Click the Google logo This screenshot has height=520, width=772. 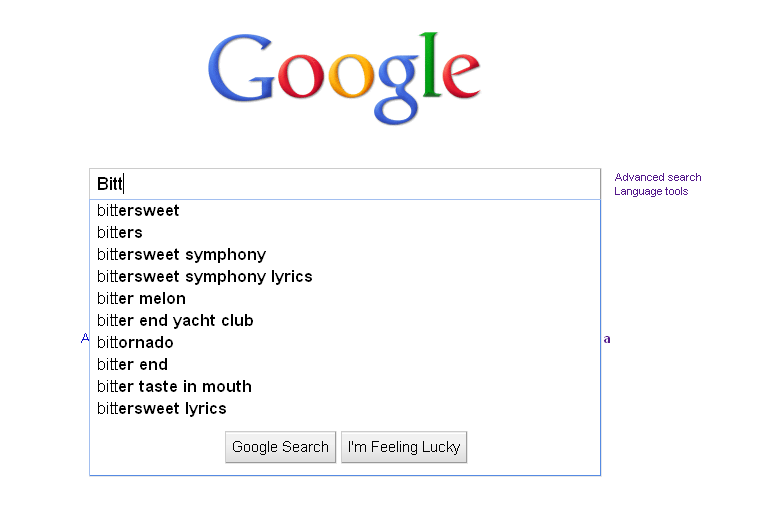344,78
